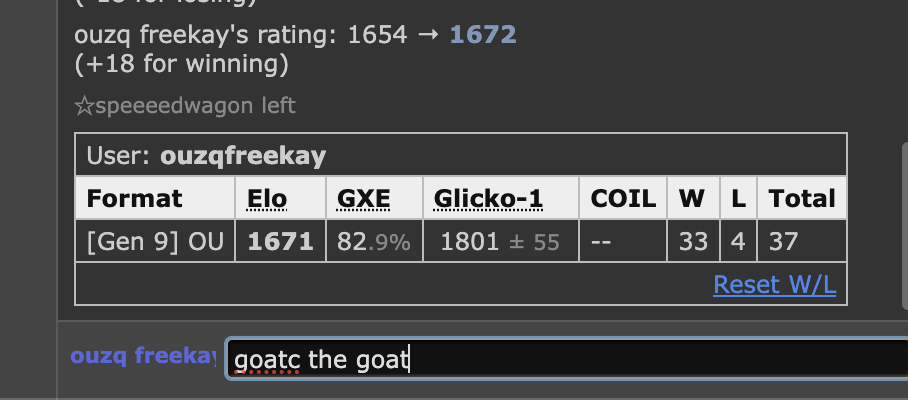Click the User: ouzqfreekay table title

tap(206, 156)
